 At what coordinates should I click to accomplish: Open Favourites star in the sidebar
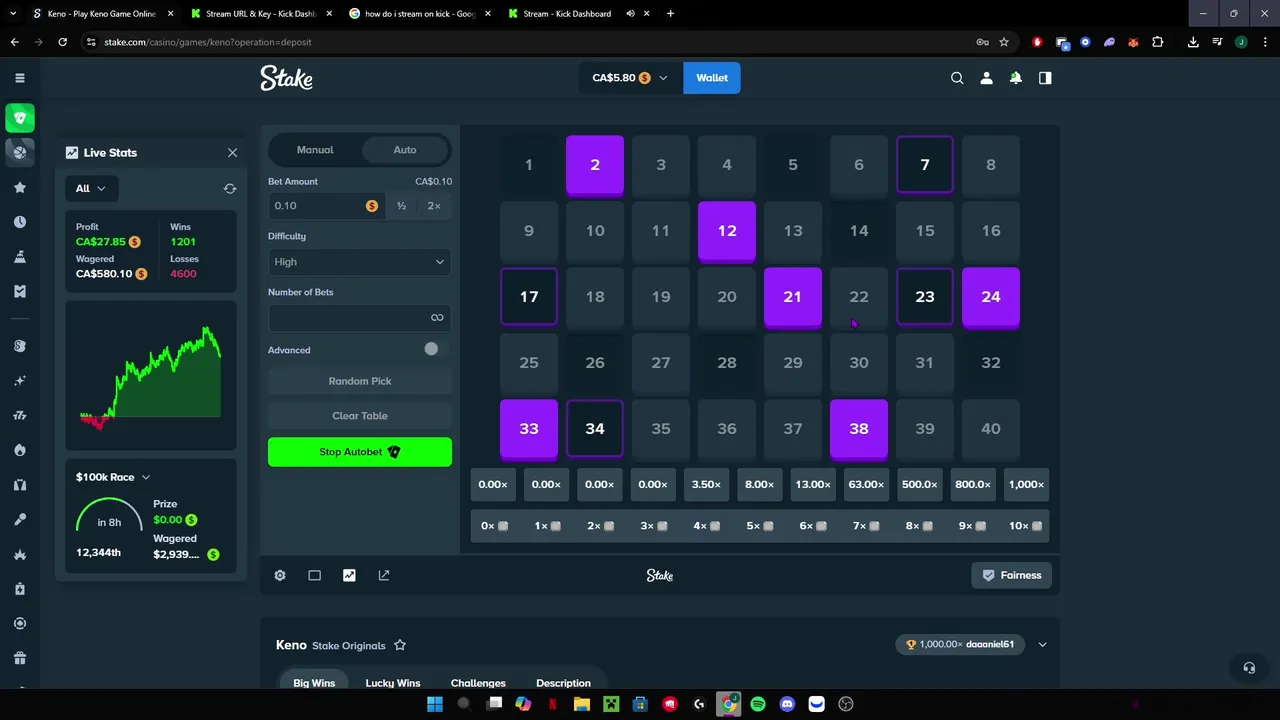19,187
